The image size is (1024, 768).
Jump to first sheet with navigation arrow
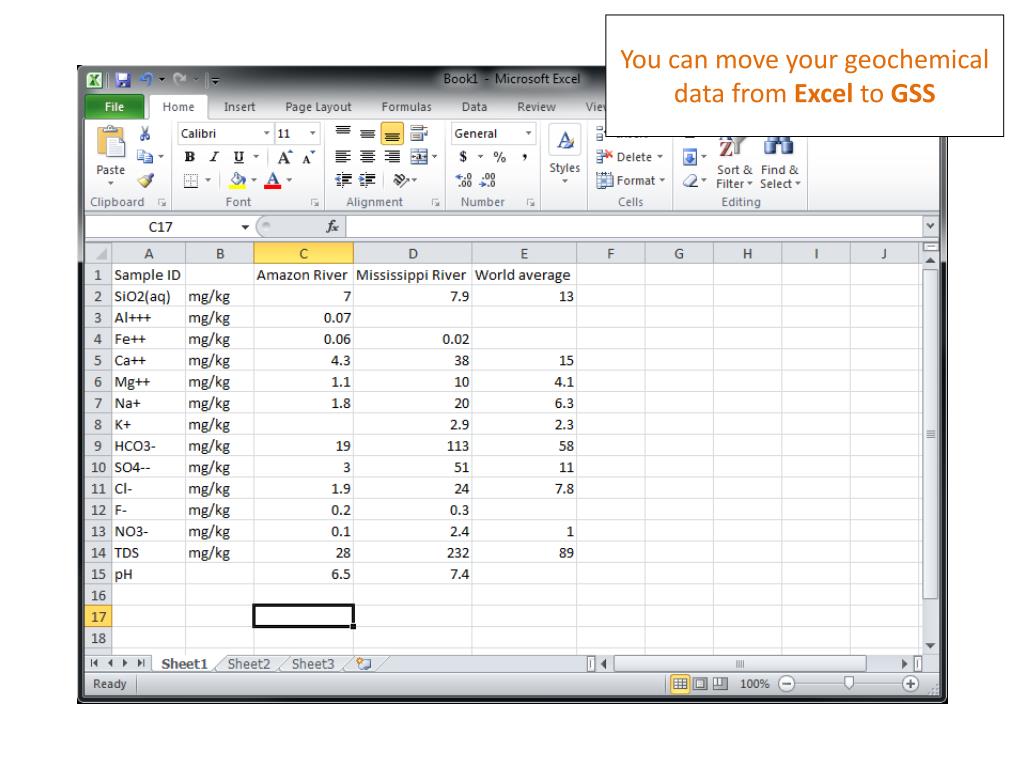click(94, 664)
